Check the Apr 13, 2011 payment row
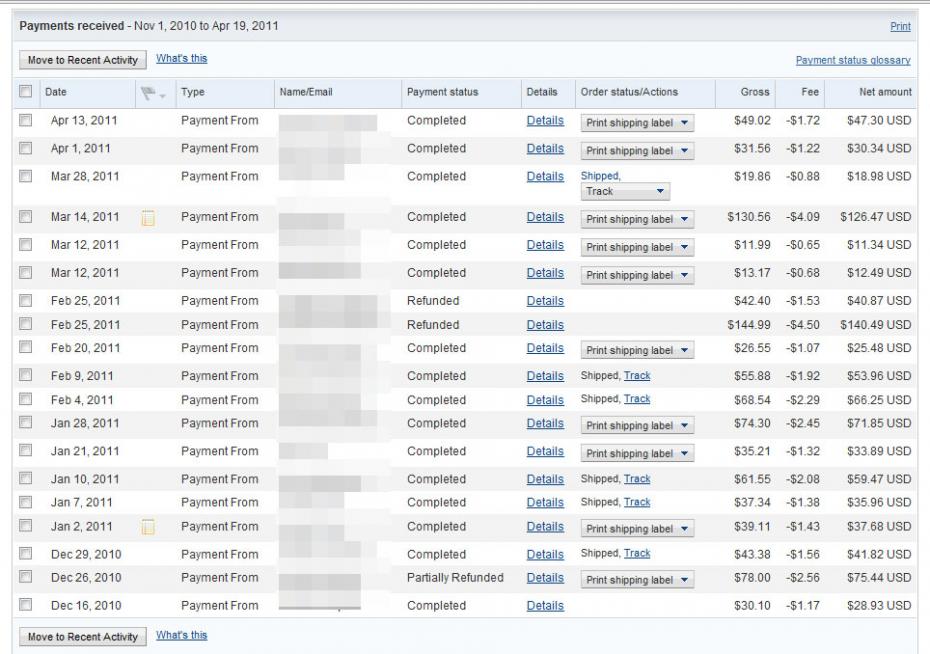This screenshot has width=930, height=654. pyautogui.click(x=26, y=120)
